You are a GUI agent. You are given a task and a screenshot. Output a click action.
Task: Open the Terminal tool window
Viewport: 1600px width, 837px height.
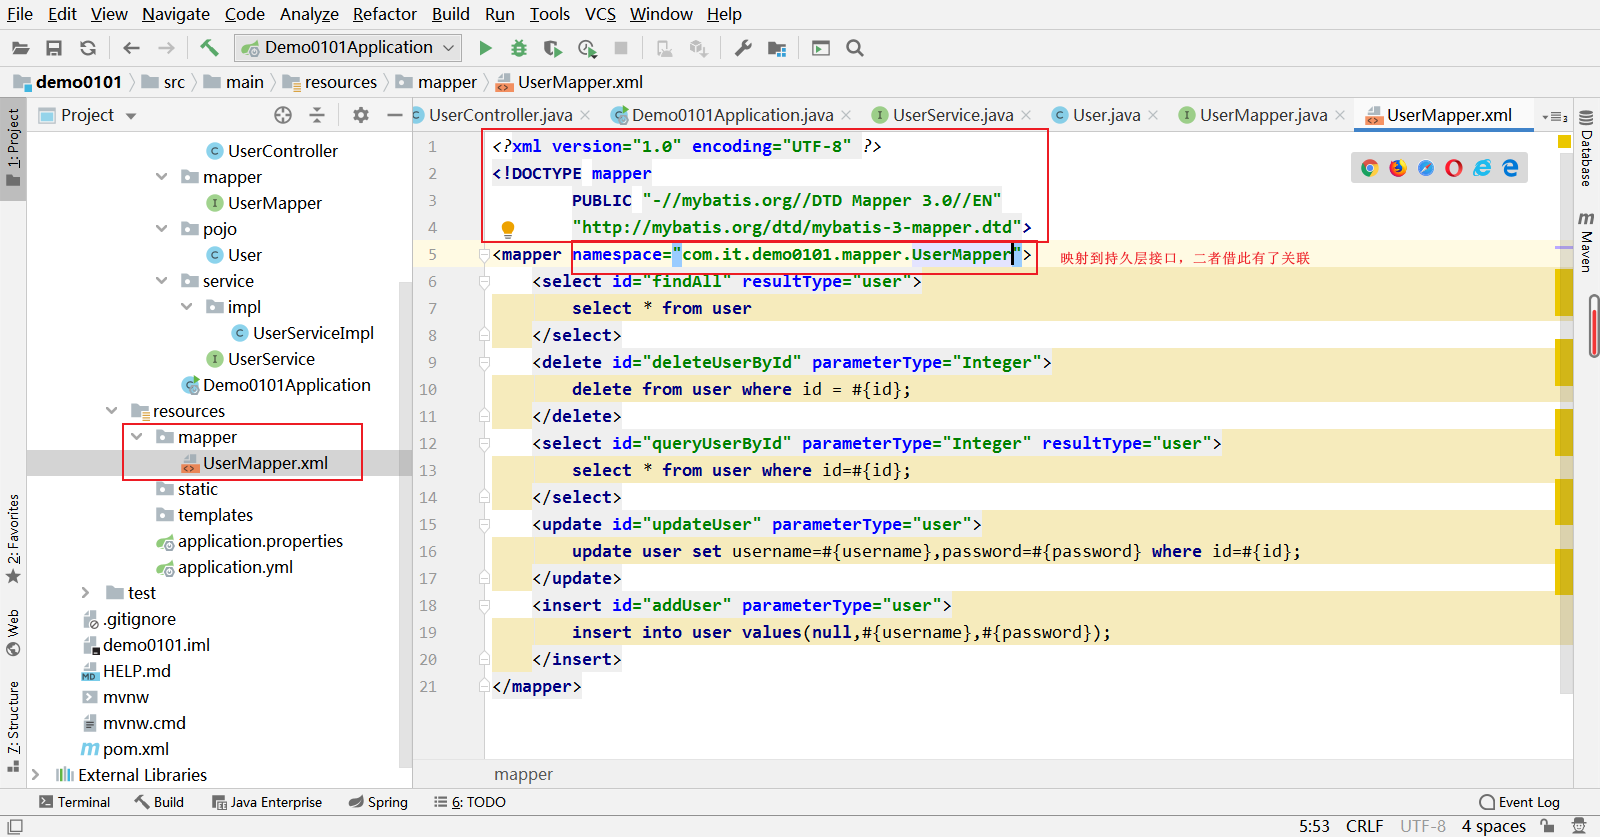coord(74,802)
